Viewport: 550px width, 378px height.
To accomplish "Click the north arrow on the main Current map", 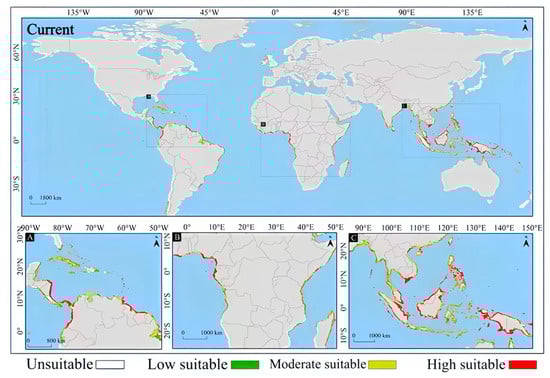I will point(525,26).
